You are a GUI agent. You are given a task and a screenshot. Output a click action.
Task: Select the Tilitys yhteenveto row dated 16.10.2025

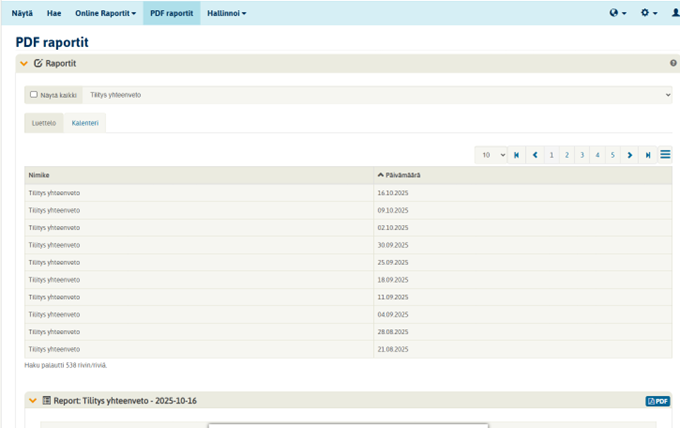point(200,192)
